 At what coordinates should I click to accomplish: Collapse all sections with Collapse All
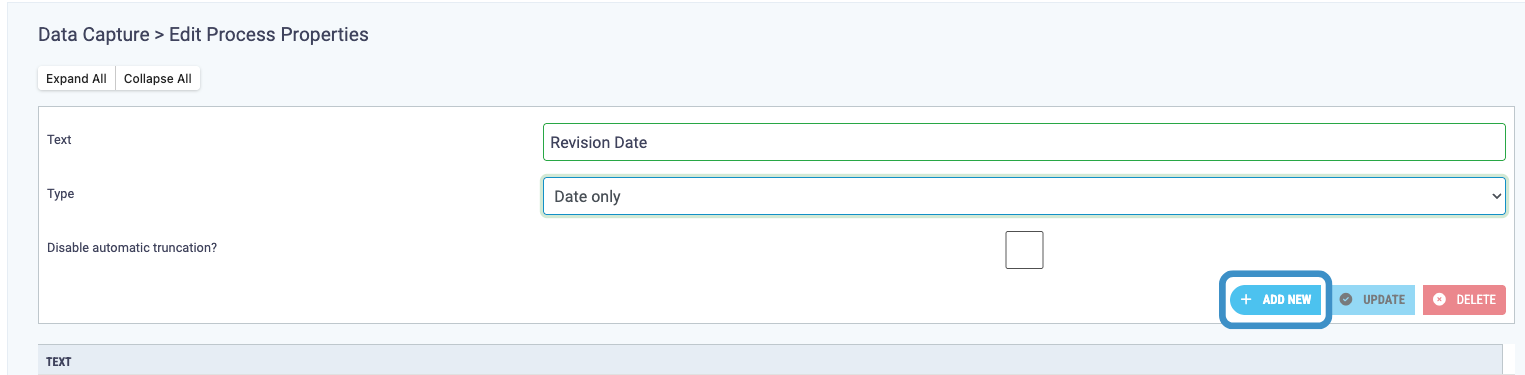pyautogui.click(x=158, y=78)
